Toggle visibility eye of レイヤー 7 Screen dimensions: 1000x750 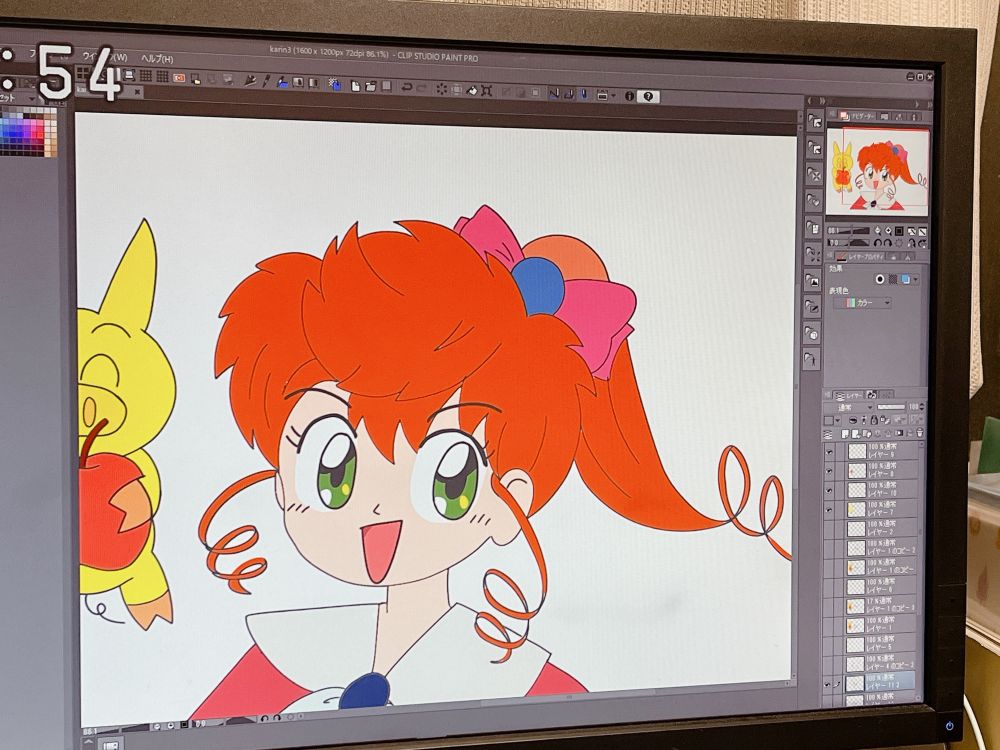click(x=829, y=510)
